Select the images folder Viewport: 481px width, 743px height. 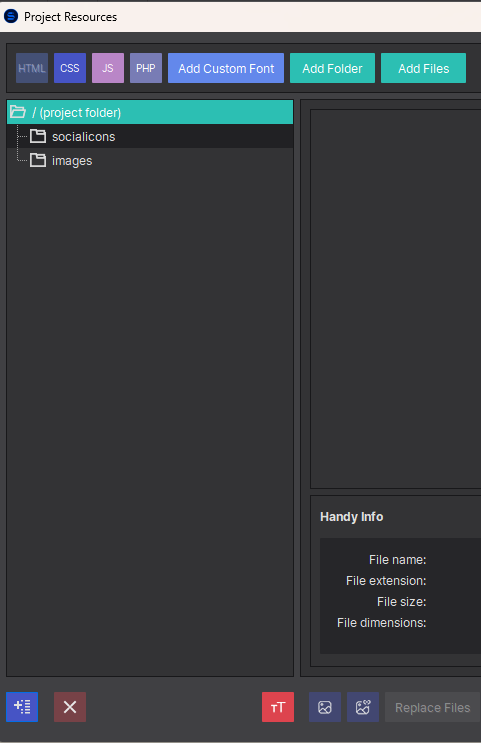(150, 161)
